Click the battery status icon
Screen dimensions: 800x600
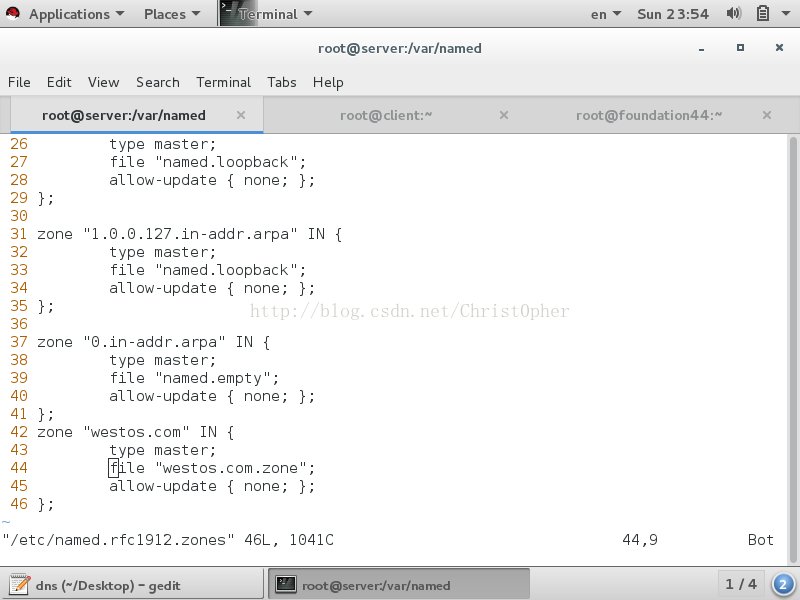(763, 13)
